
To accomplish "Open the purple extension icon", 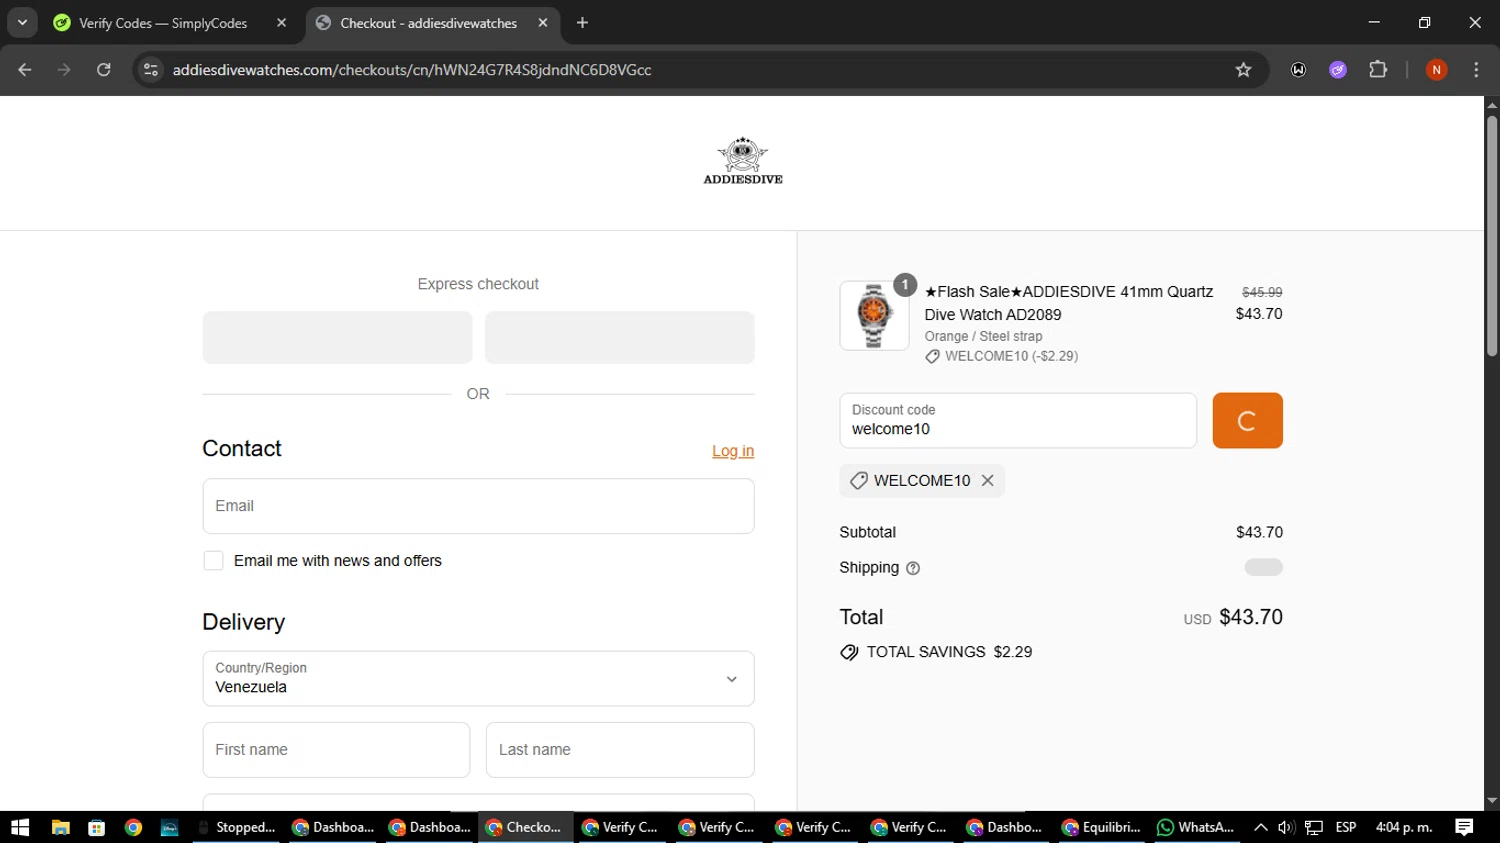I will tap(1338, 70).
